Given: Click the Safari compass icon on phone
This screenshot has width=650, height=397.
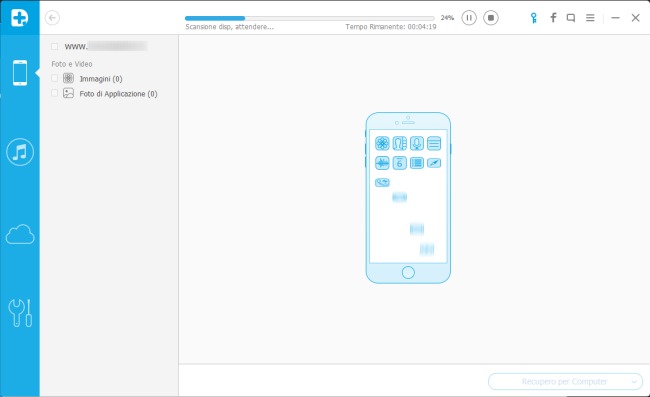Looking at the screenshot, I should [434, 163].
